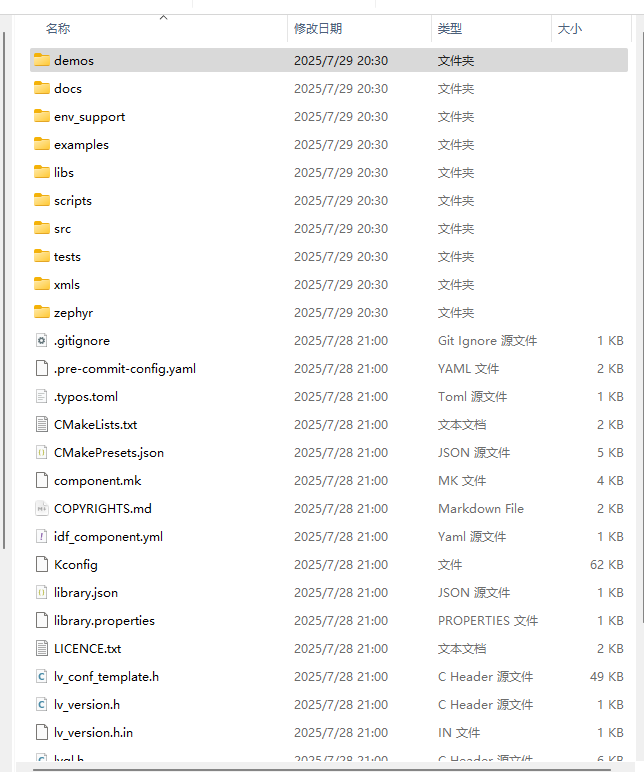Click the CMakeLists.txt text file icon

(41, 424)
